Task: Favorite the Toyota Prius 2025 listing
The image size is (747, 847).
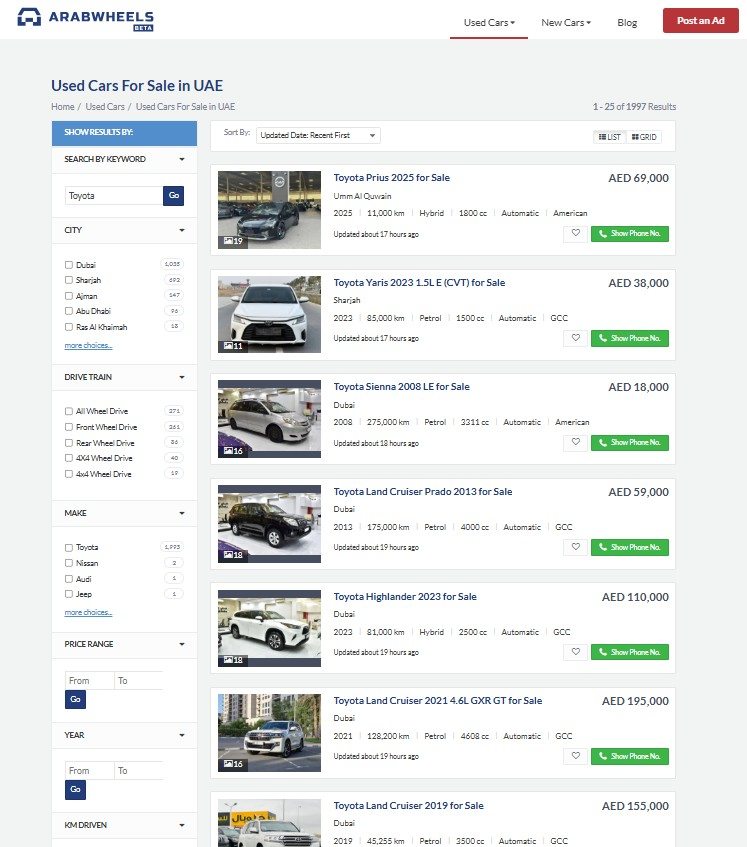Action: click(x=575, y=233)
